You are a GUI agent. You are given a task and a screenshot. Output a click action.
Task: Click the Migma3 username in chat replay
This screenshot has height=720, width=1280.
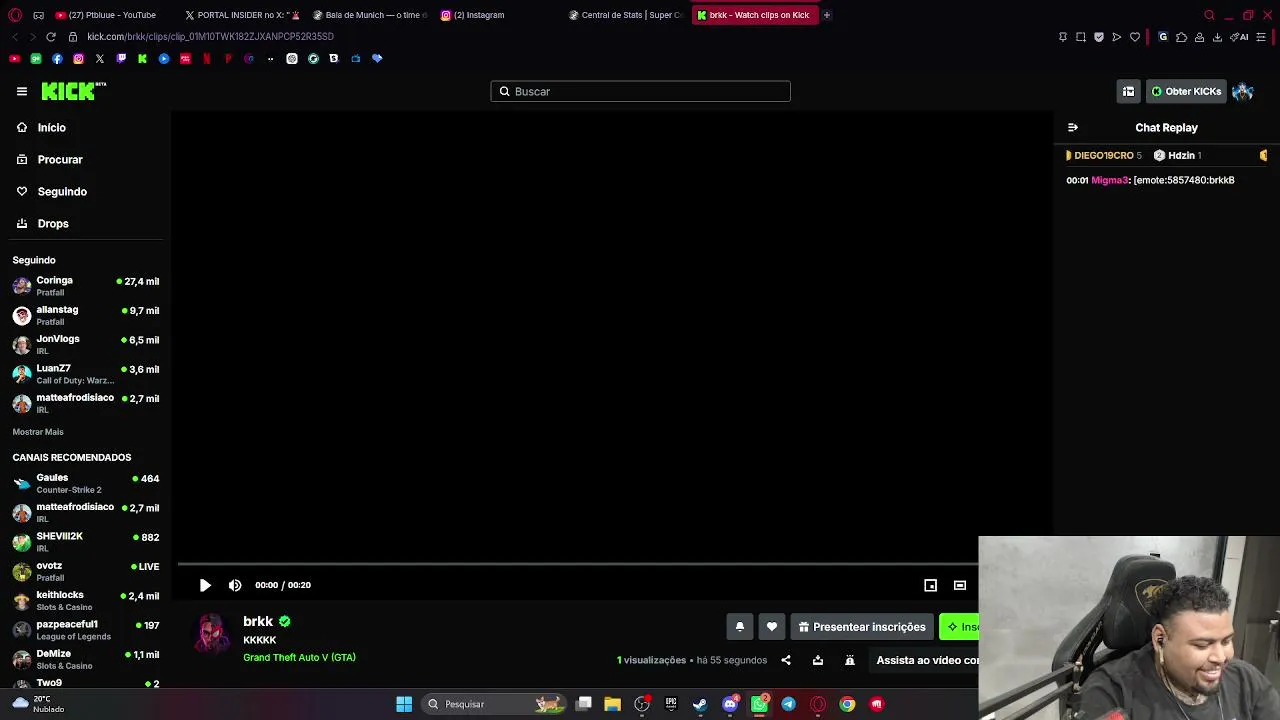1110,180
